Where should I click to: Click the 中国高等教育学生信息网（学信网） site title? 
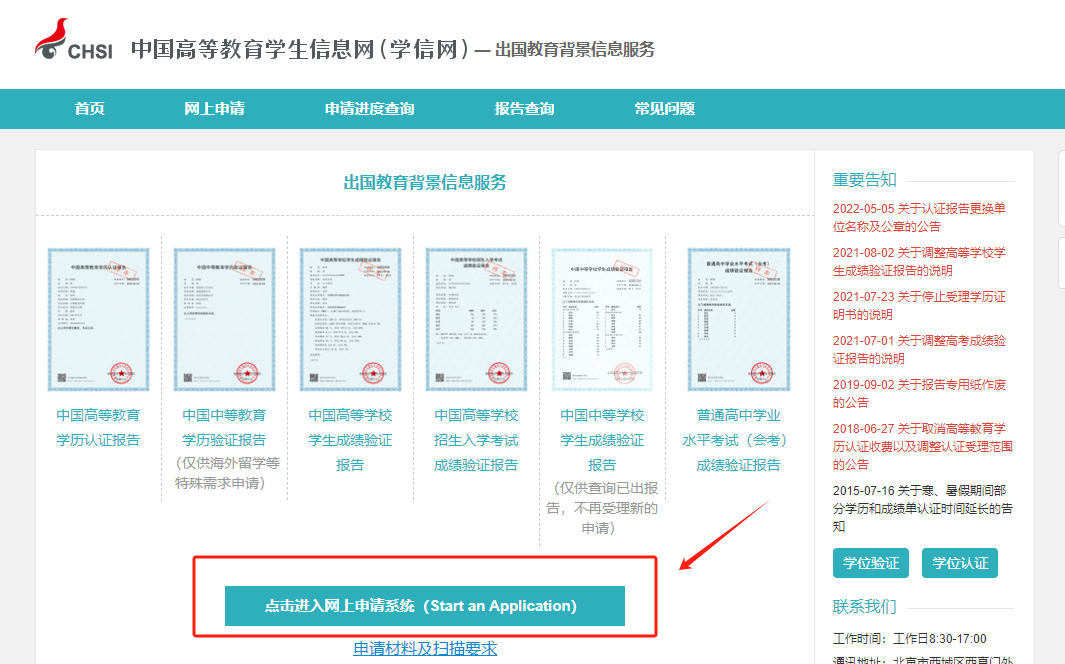point(300,49)
